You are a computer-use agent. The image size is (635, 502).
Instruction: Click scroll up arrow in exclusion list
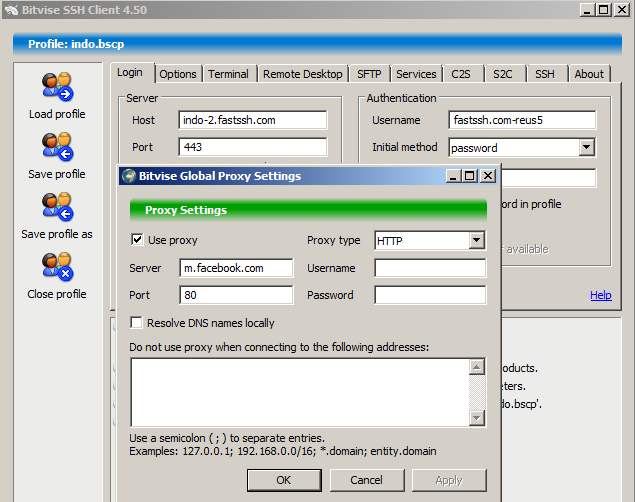pyautogui.click(x=477, y=367)
